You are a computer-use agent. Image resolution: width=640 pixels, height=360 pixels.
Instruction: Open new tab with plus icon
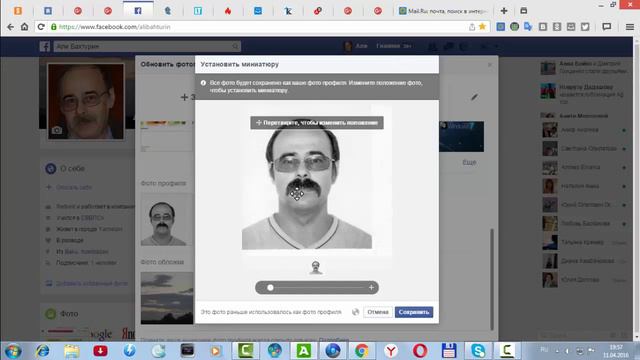504,11
